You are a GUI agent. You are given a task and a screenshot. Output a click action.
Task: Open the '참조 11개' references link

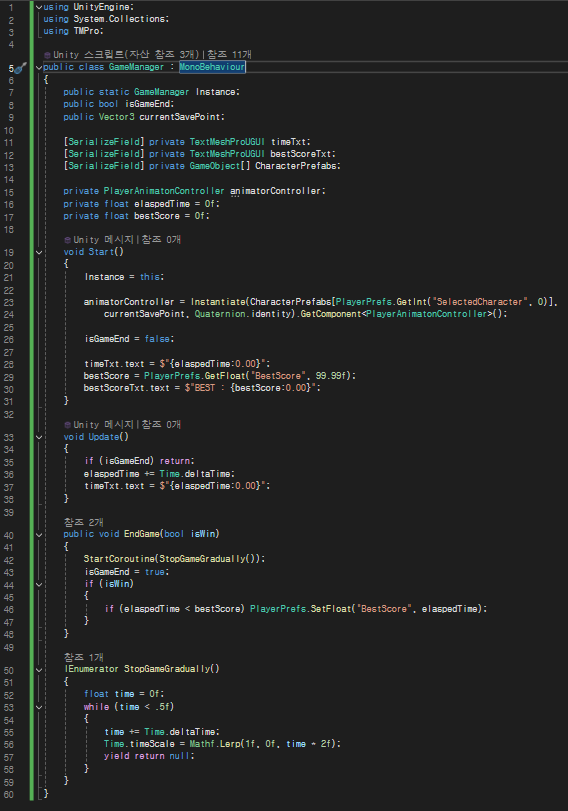pyautogui.click(x=229, y=55)
